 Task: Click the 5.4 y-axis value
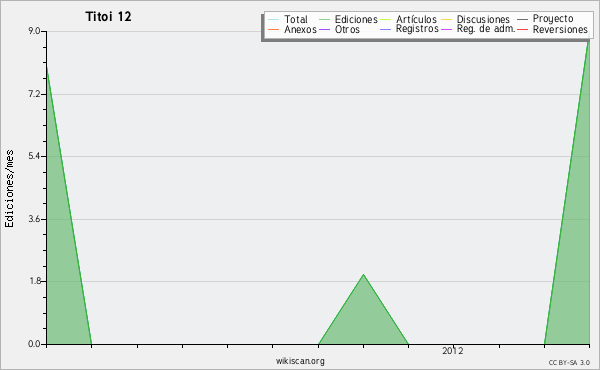34,156
